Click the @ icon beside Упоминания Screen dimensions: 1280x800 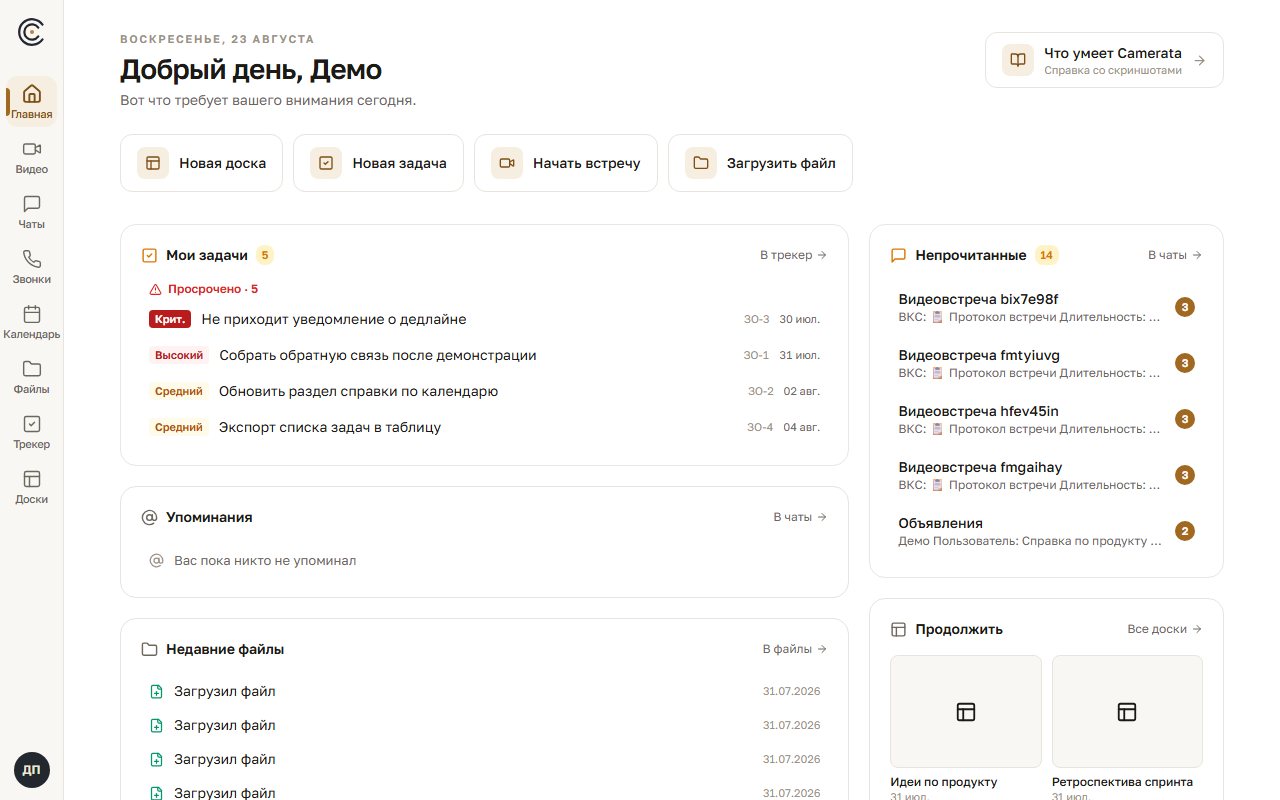[150, 517]
